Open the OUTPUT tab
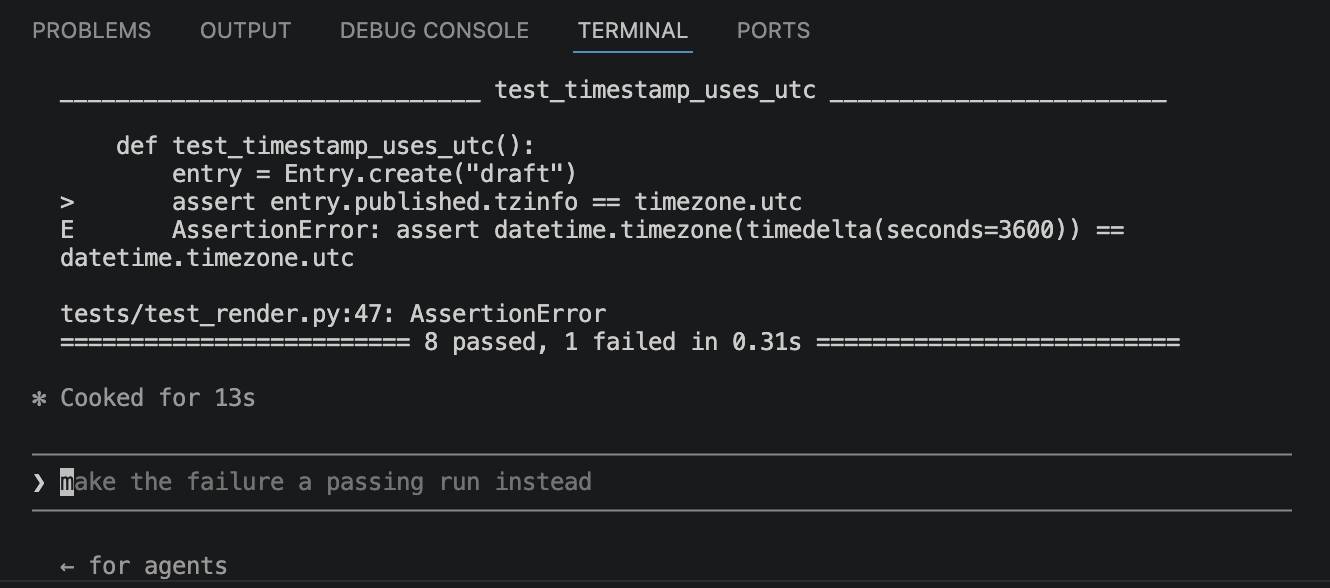Screen dimensions: 1330x588 (246, 31)
